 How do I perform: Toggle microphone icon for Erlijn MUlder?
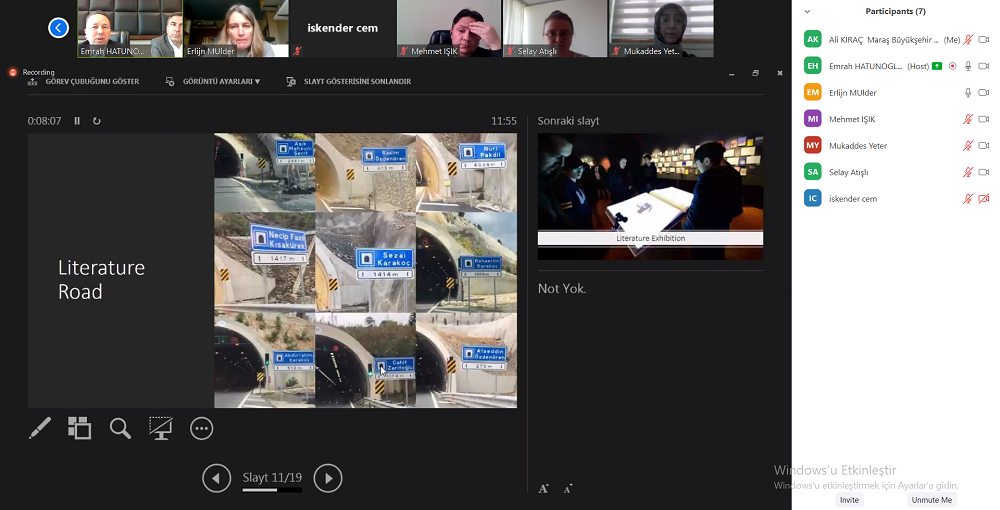(968, 93)
